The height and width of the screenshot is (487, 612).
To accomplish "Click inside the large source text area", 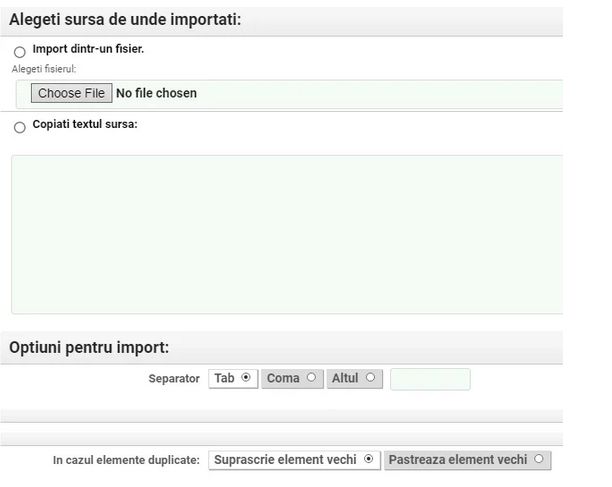I will click(286, 234).
